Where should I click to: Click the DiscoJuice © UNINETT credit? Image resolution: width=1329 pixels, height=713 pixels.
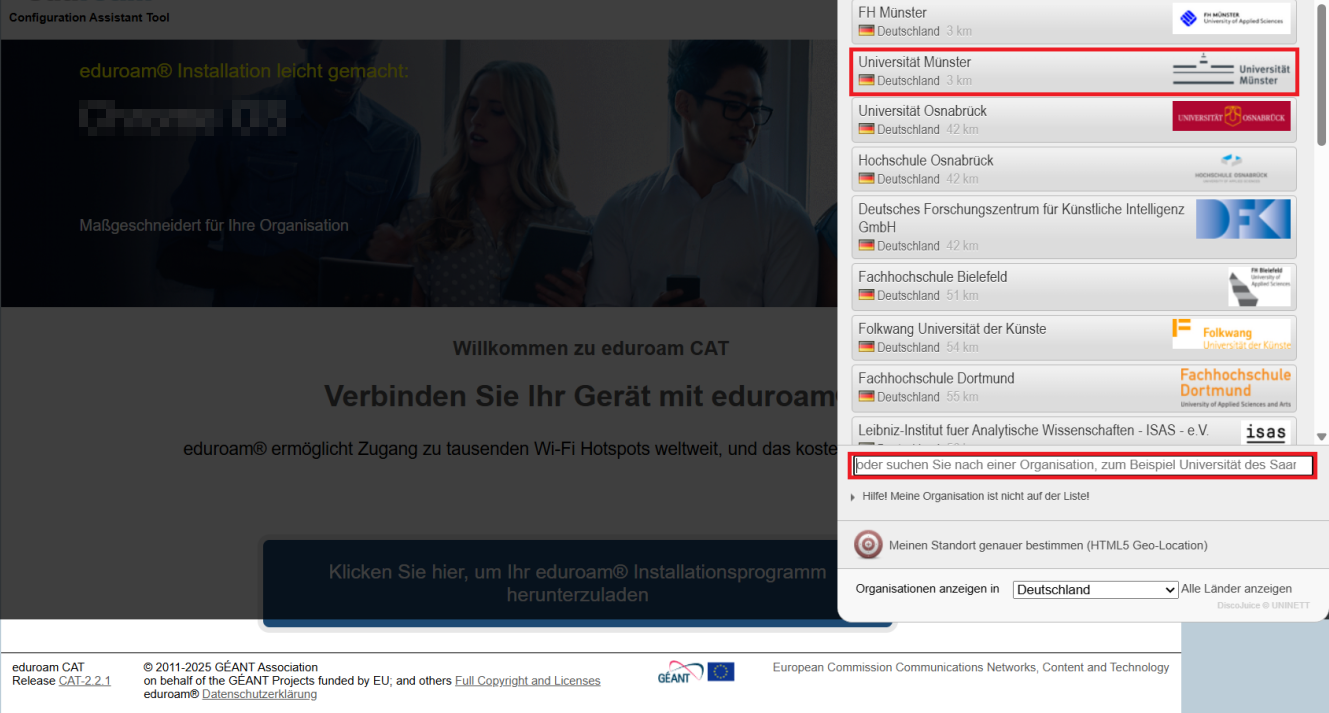1263,606
